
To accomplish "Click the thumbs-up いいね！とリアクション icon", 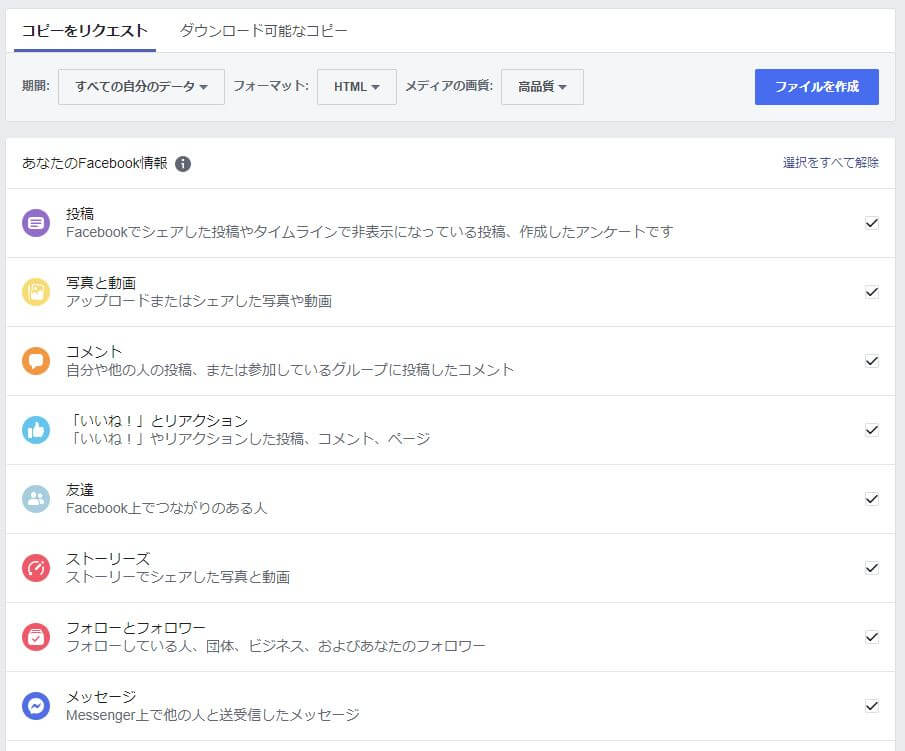I will click(x=37, y=429).
